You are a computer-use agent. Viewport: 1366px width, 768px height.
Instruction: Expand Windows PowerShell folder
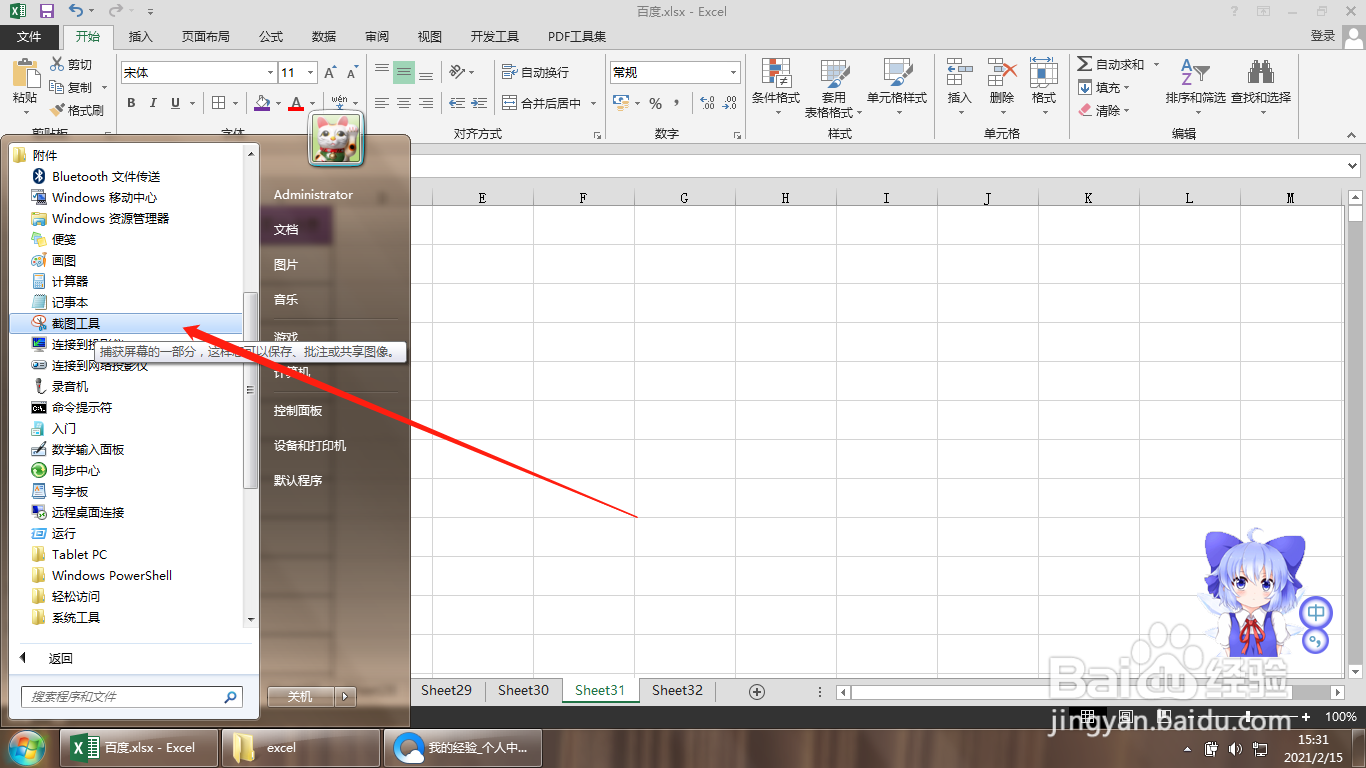pyautogui.click(x=101, y=575)
